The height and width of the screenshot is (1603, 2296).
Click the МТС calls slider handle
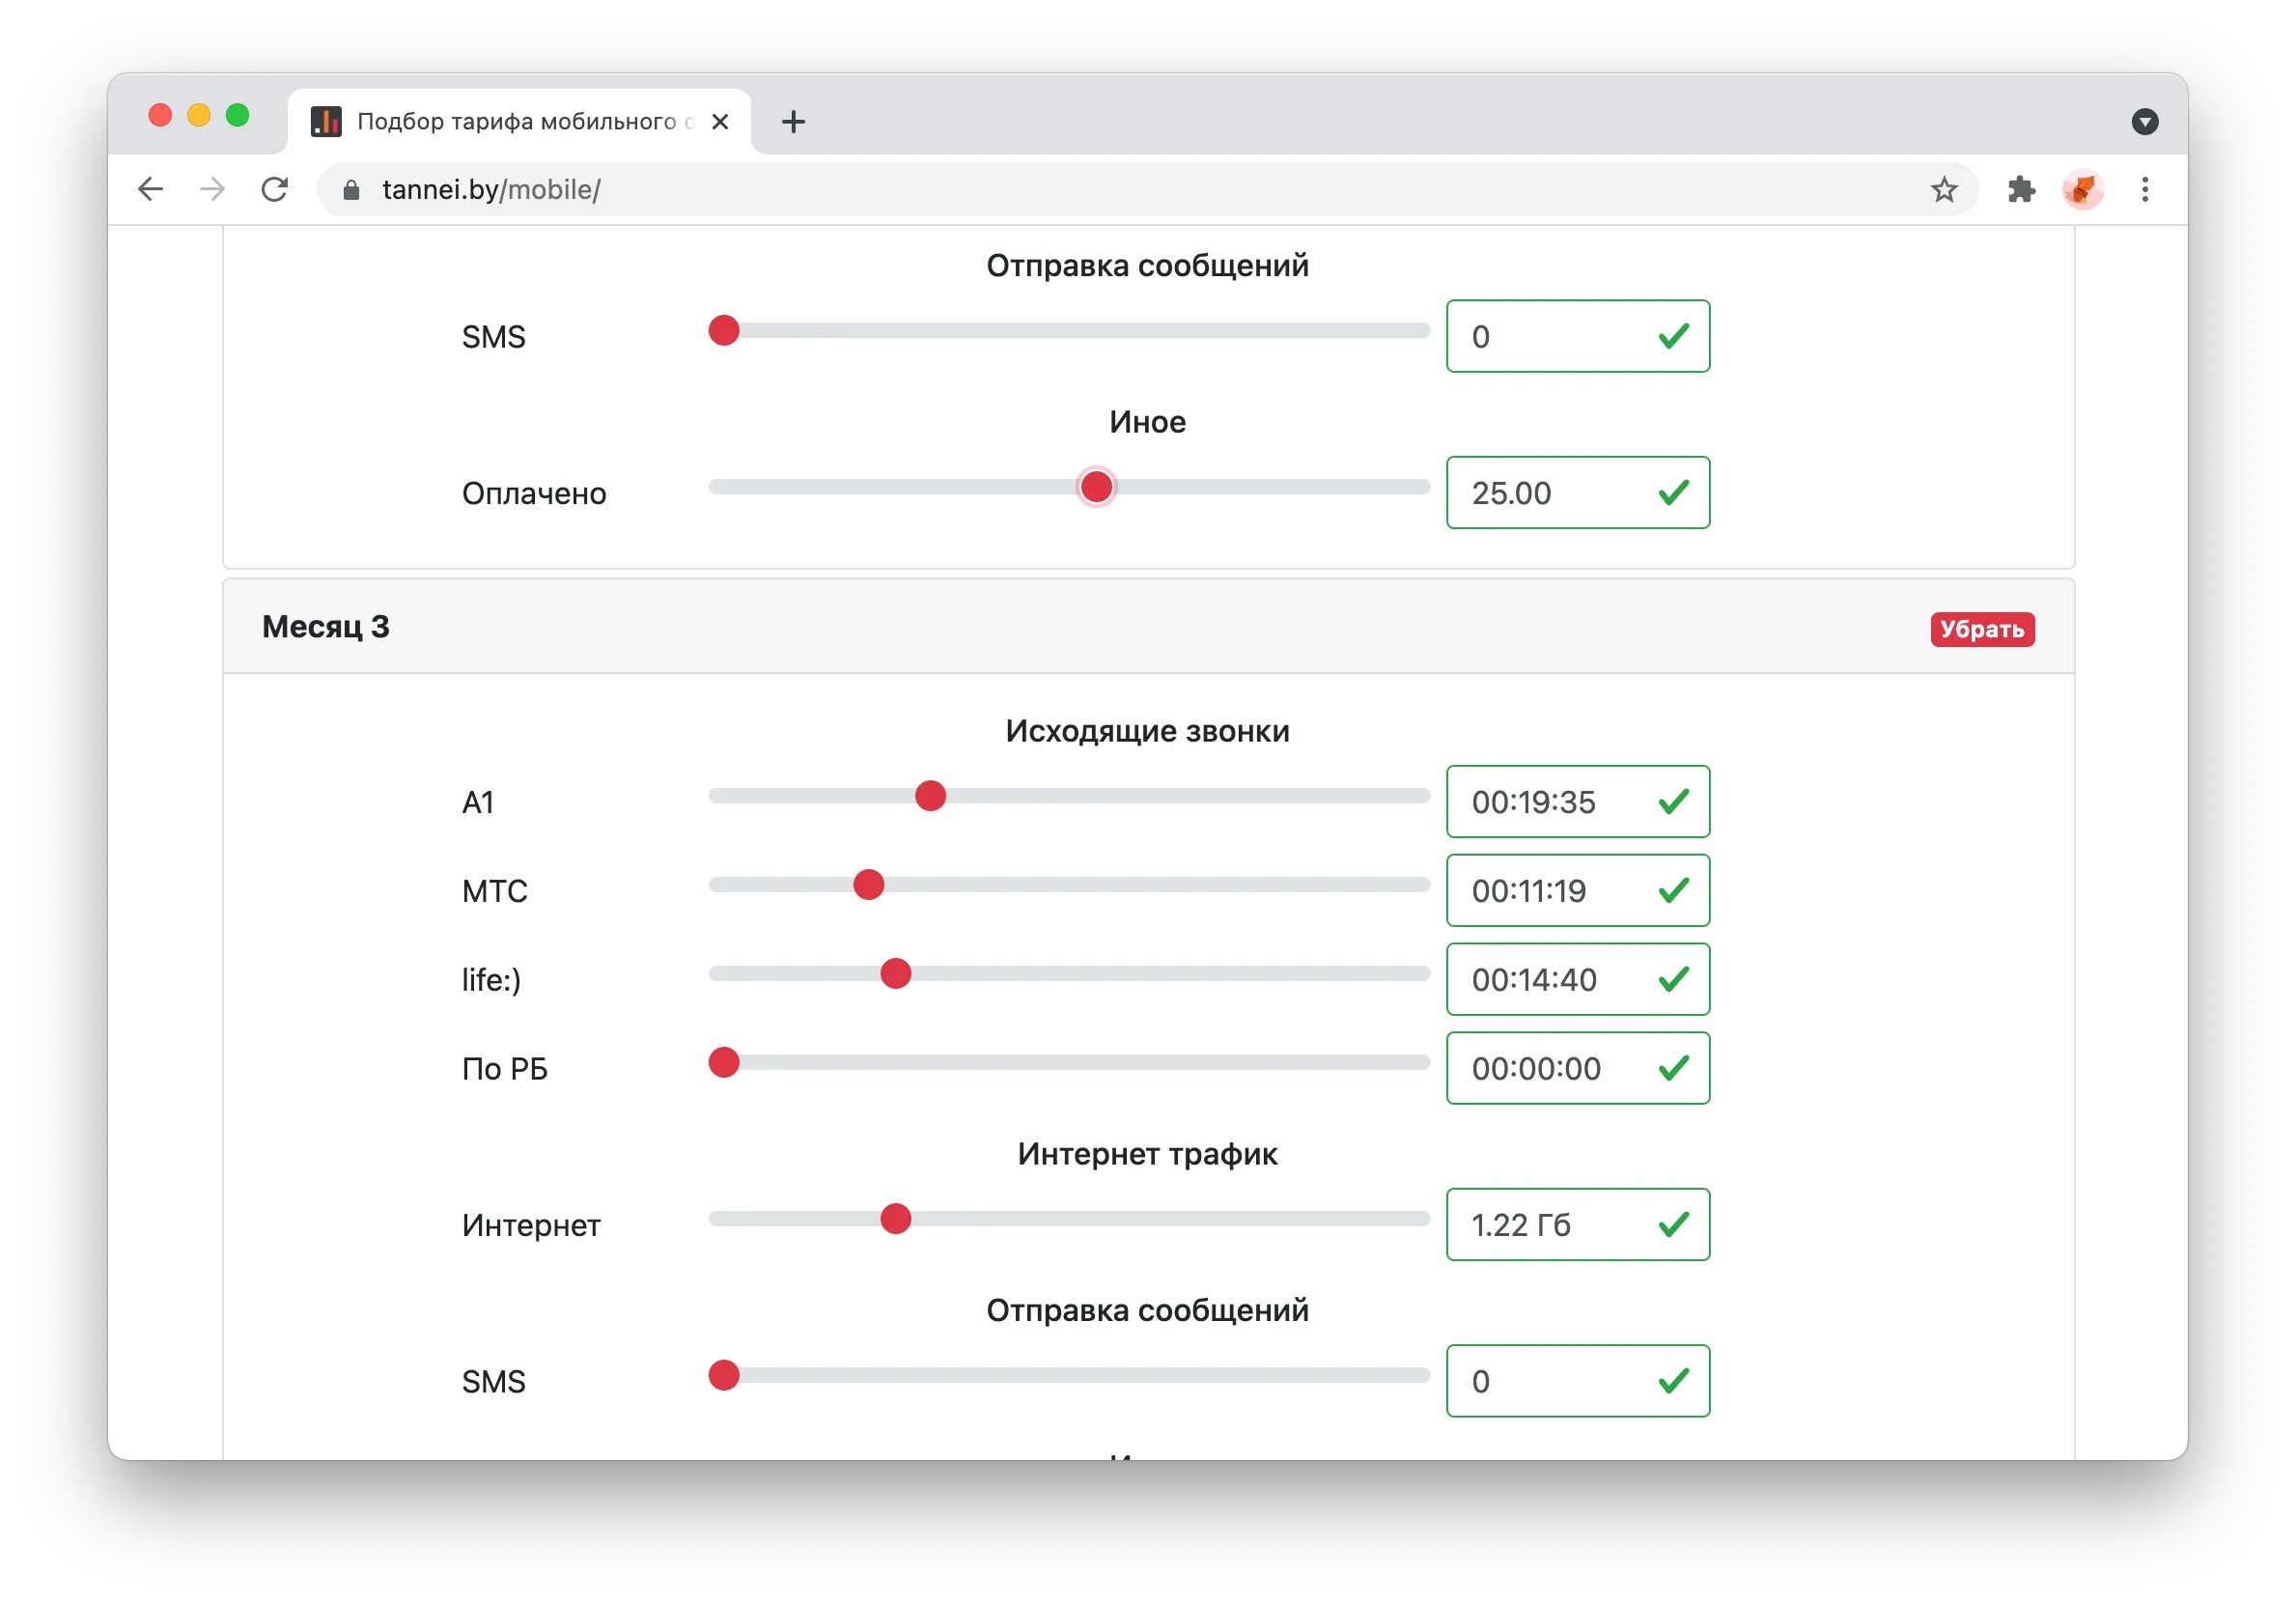coord(868,884)
